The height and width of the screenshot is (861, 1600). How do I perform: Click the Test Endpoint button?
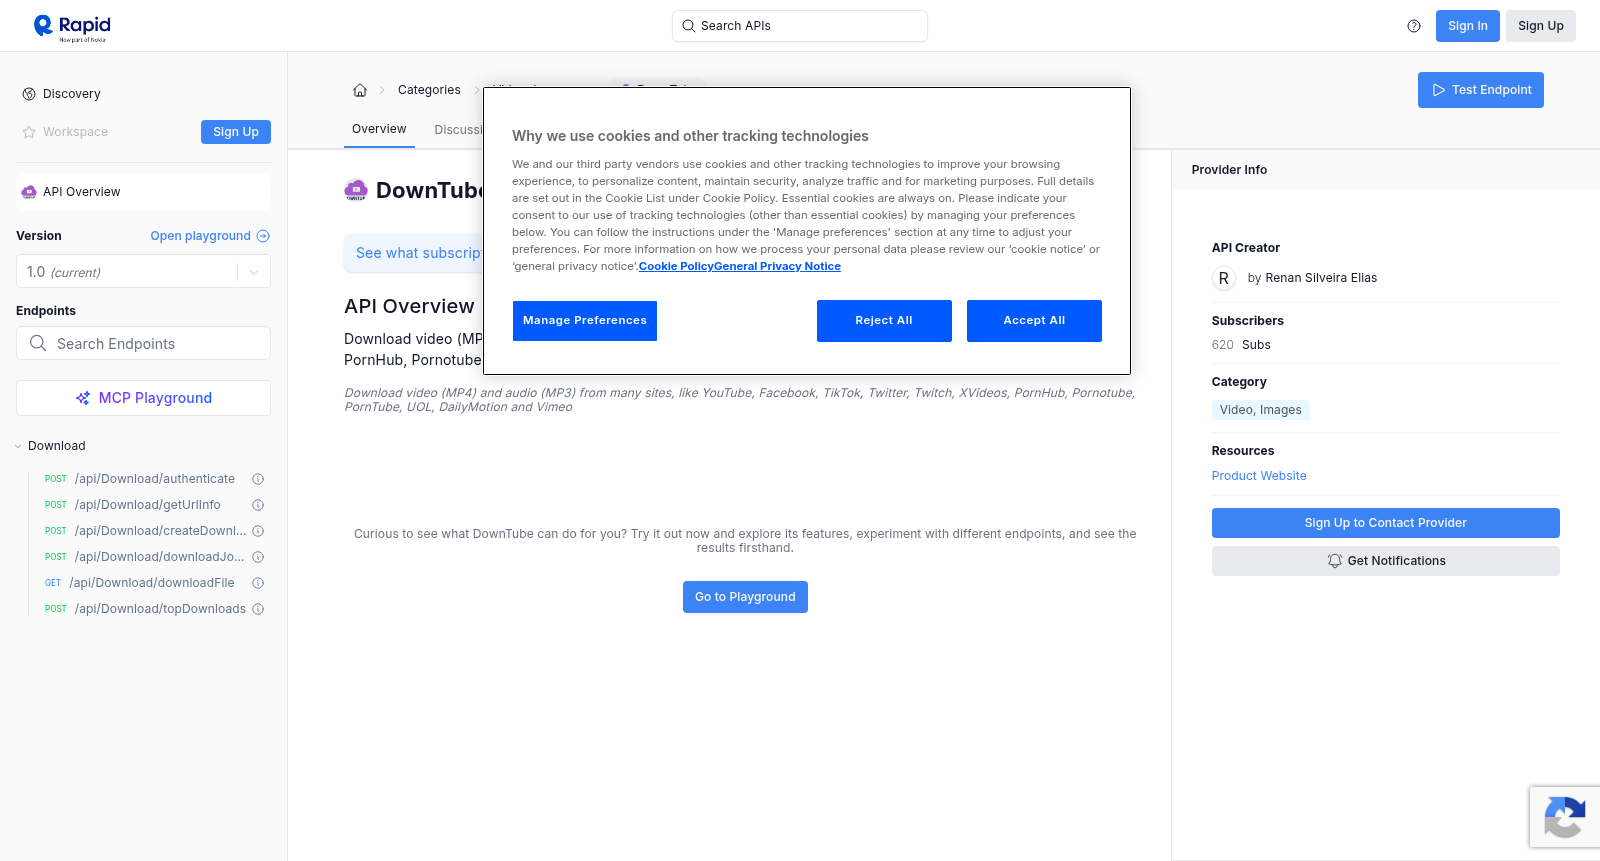coord(1481,90)
